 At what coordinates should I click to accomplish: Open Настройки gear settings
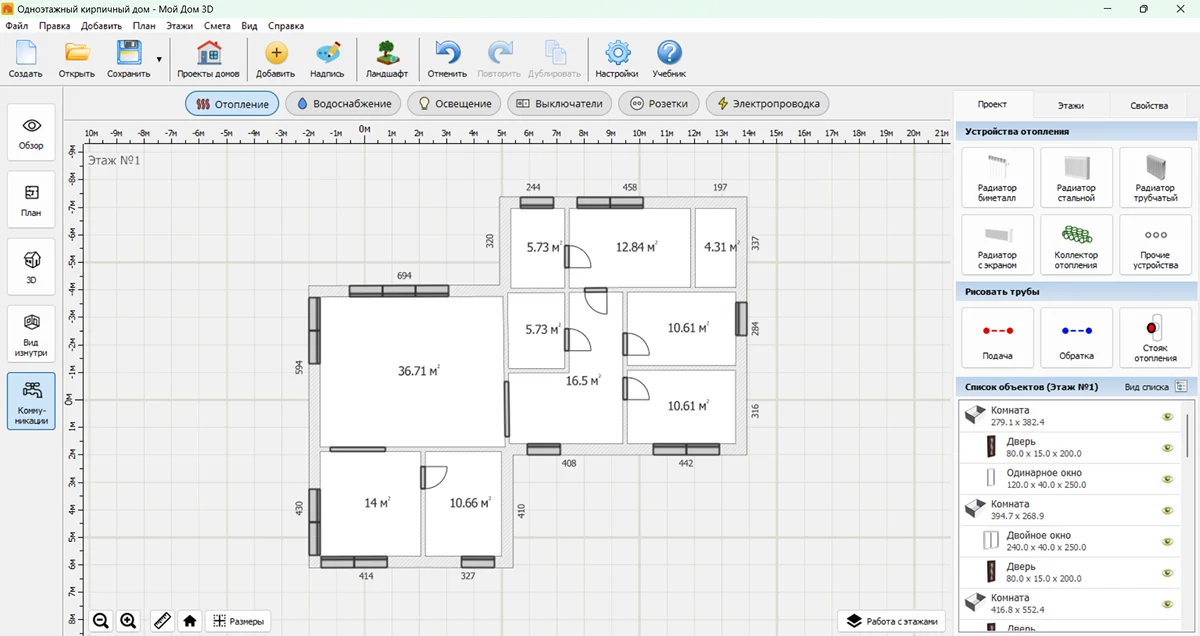(617, 60)
